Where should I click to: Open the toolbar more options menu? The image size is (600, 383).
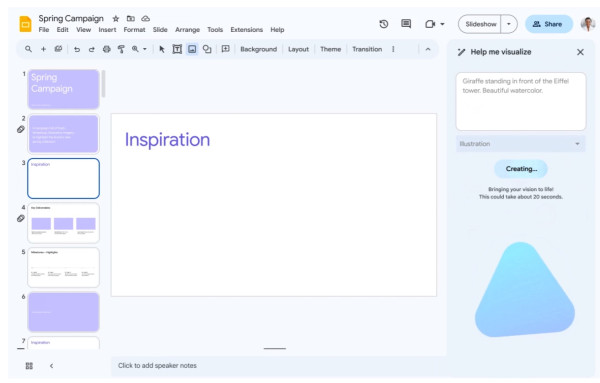(x=393, y=49)
